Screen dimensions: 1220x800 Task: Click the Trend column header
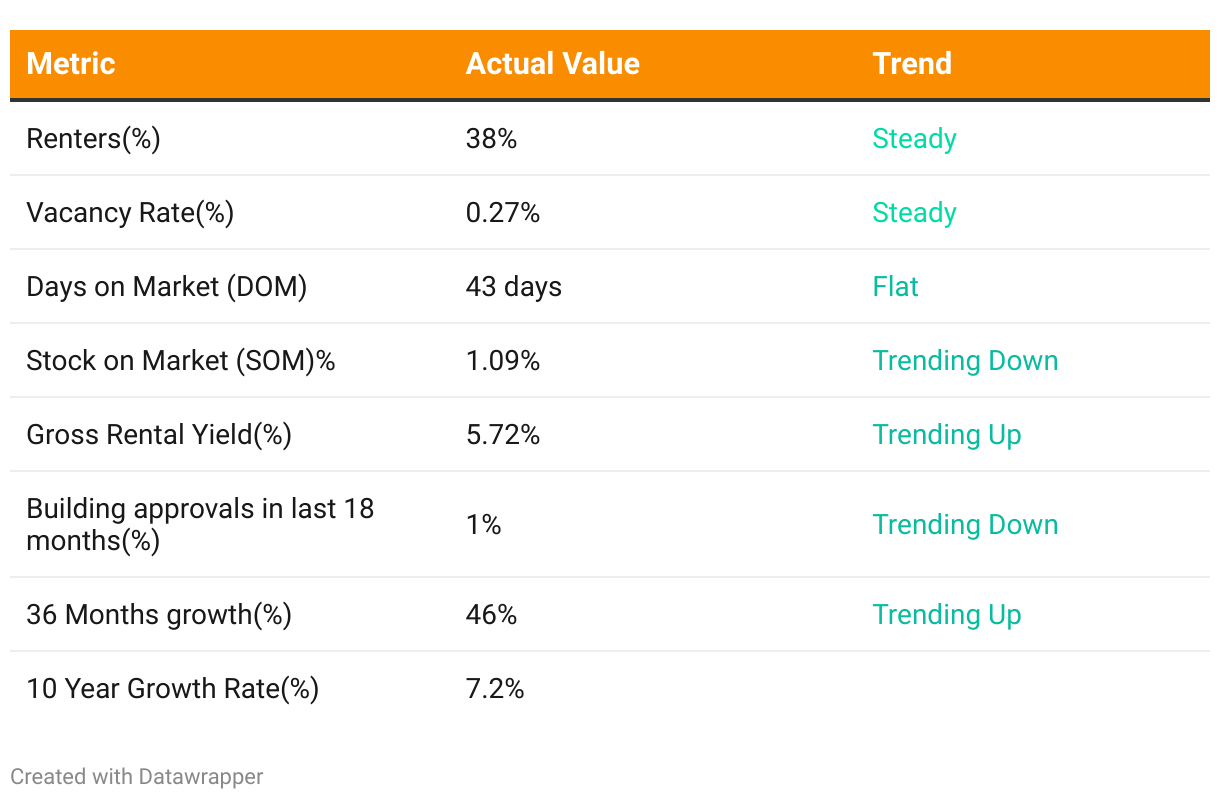[912, 64]
